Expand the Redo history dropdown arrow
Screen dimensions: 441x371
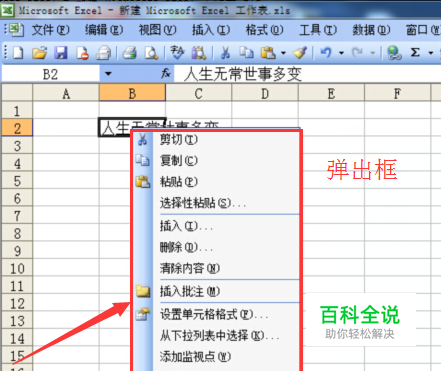coord(373,53)
